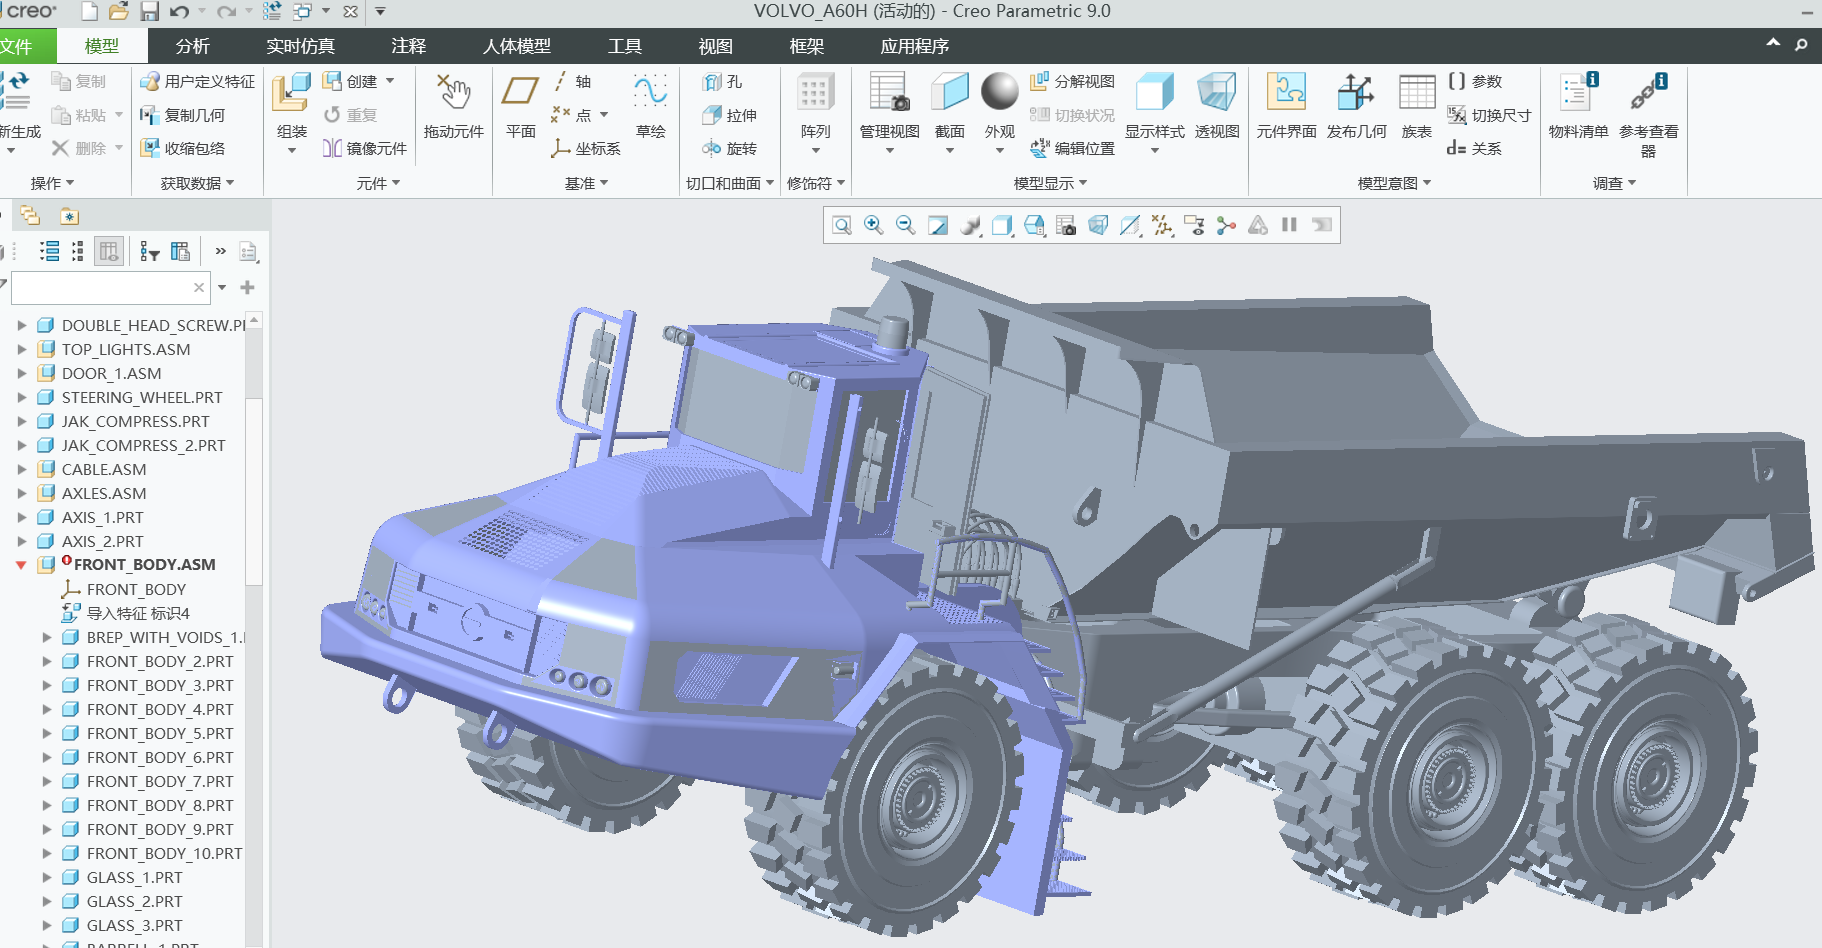Toggle annotation display eye icon
The width and height of the screenshot is (1822, 948).
1194,225
